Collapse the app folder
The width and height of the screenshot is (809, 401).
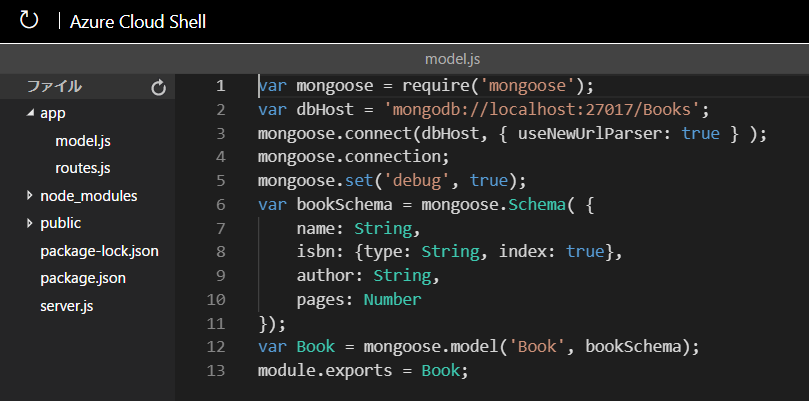30,114
